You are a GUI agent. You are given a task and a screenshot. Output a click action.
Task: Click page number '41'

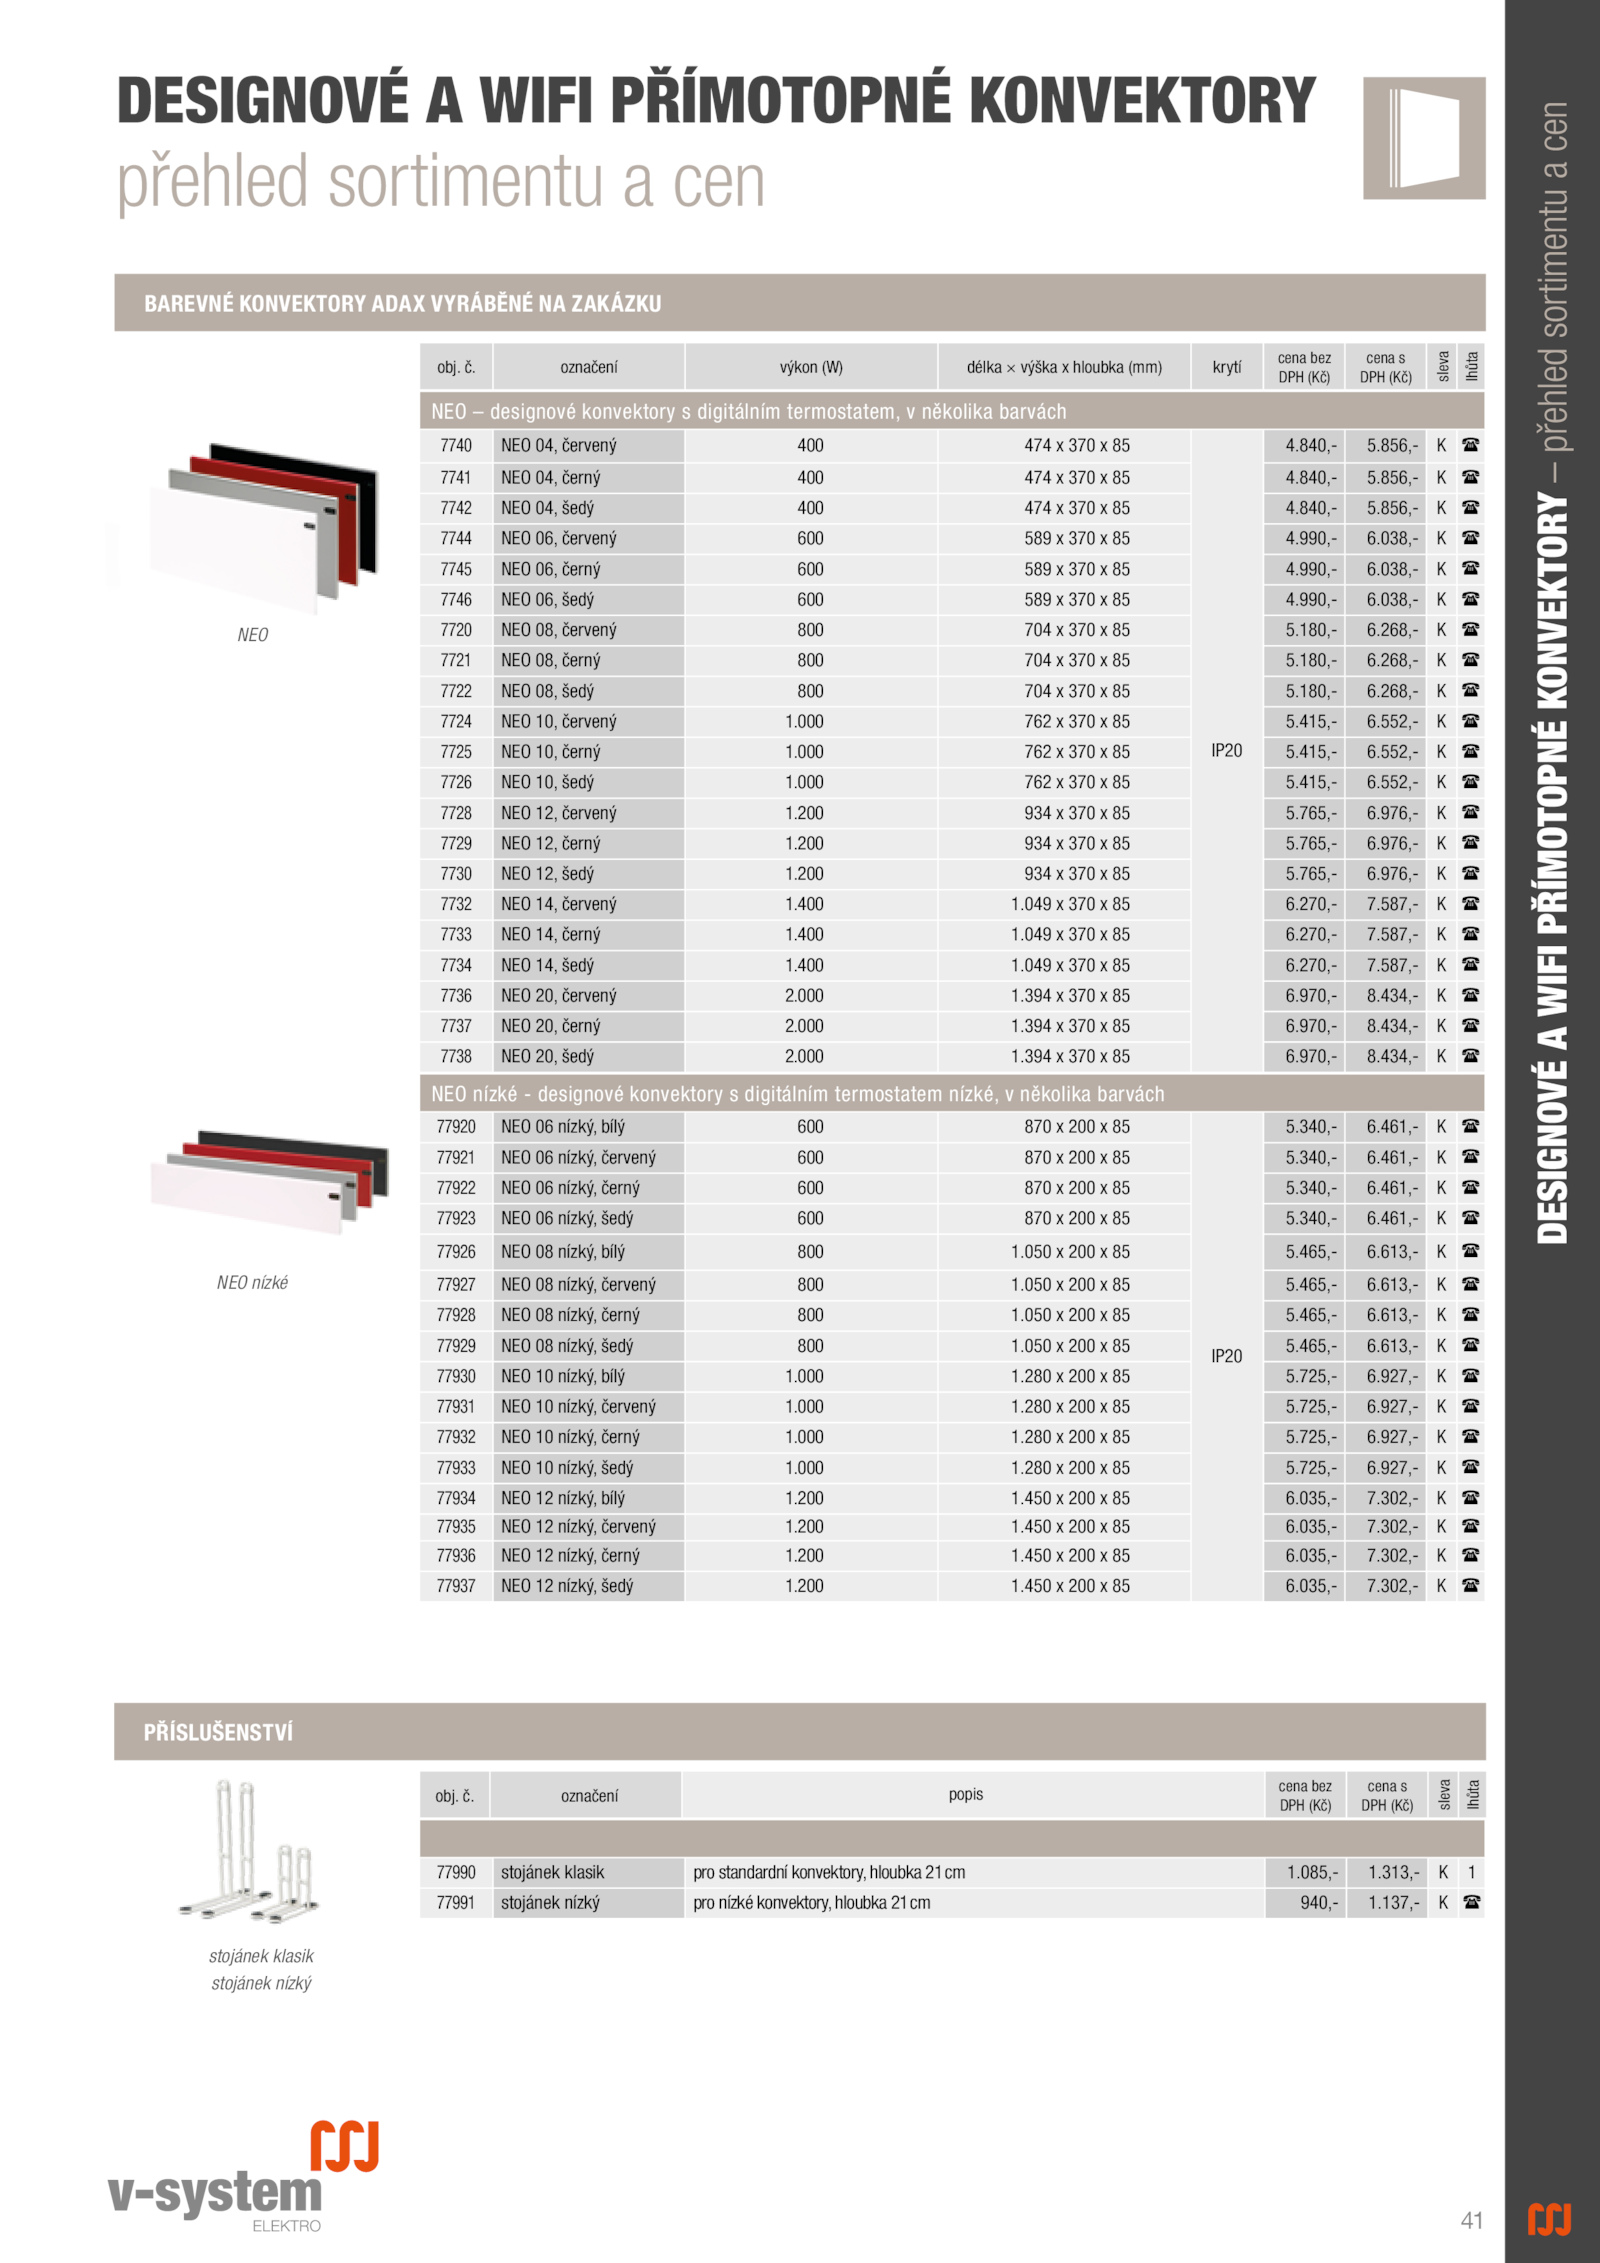(x=1472, y=2220)
